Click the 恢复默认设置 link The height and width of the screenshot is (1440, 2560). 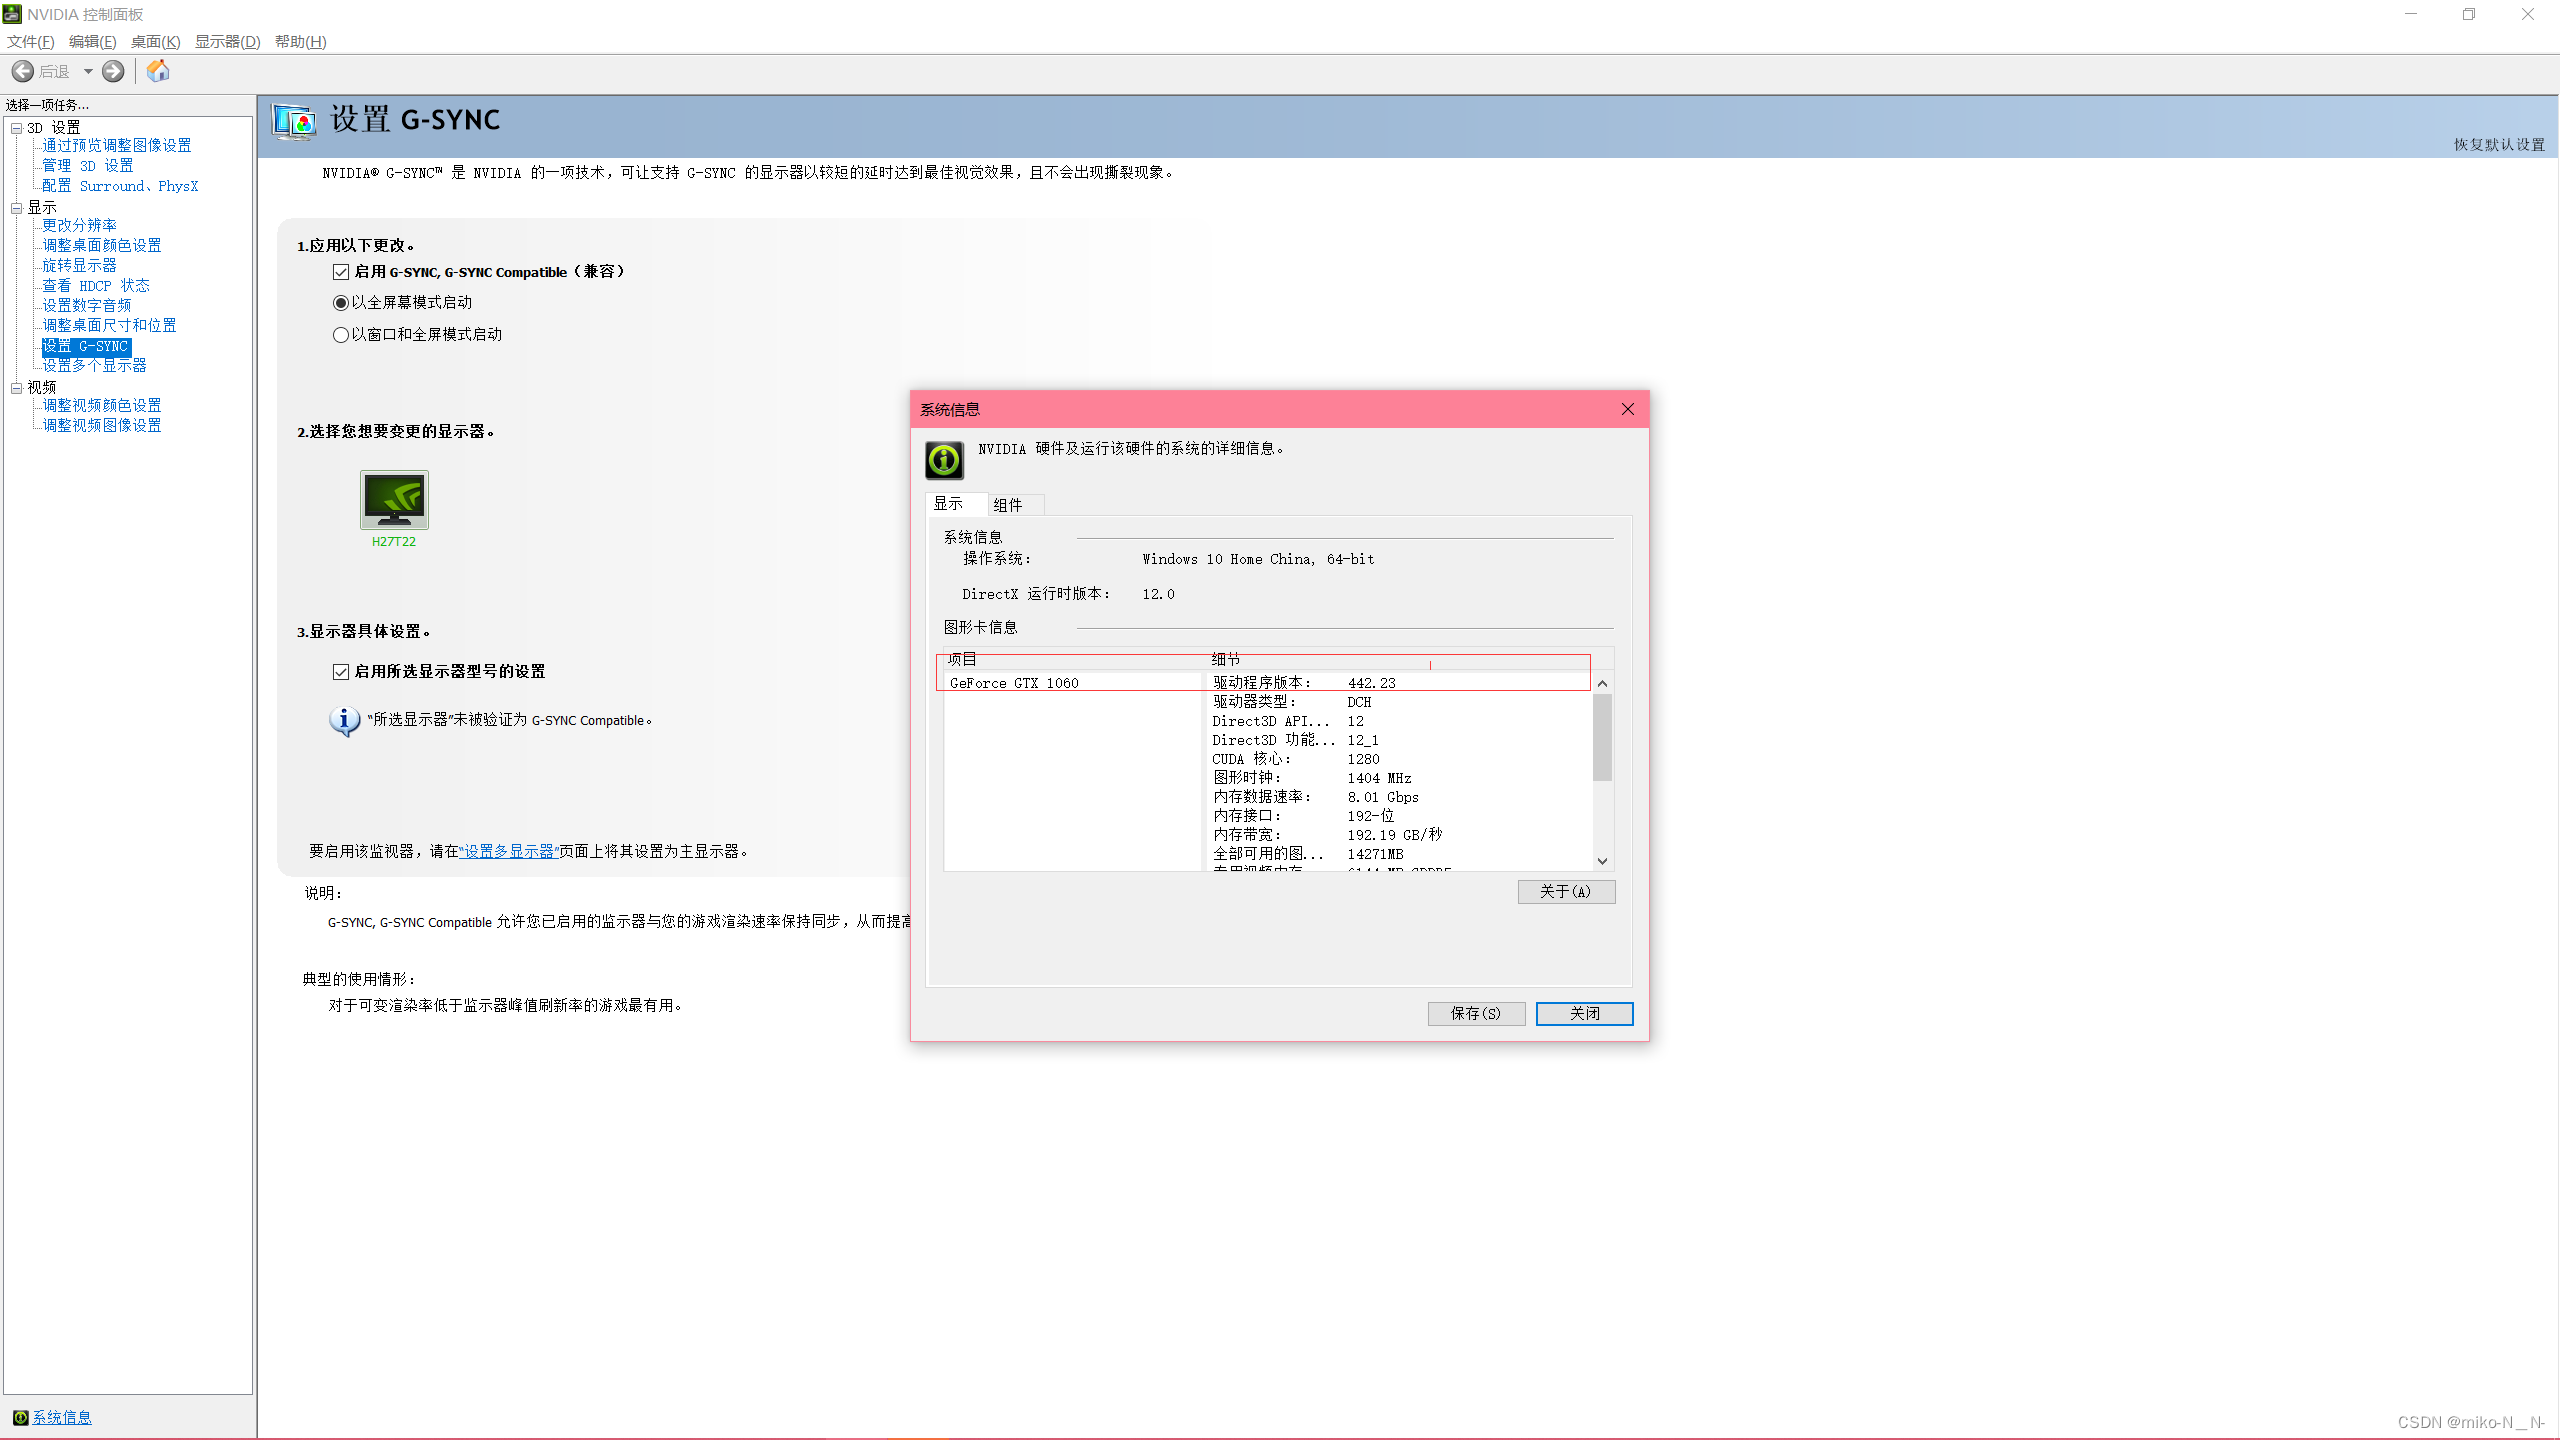(x=2499, y=145)
